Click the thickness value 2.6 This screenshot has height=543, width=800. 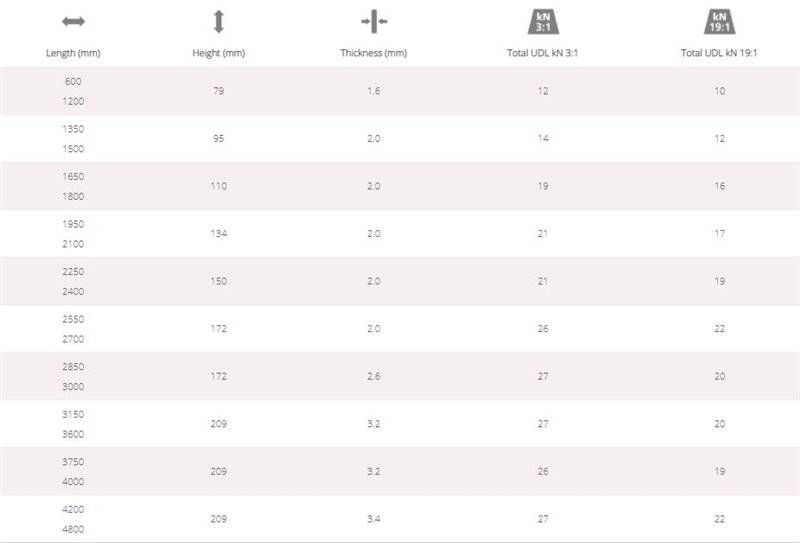click(x=373, y=376)
